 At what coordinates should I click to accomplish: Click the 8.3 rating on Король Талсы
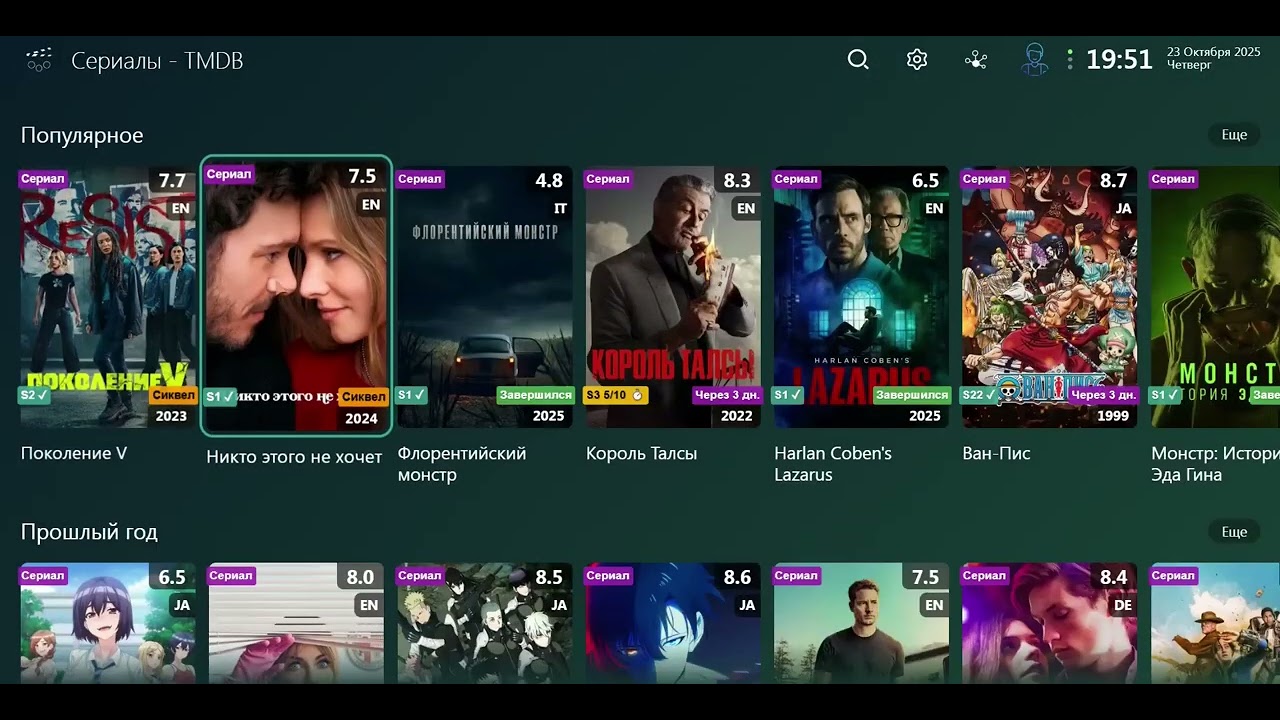pyautogui.click(x=737, y=181)
